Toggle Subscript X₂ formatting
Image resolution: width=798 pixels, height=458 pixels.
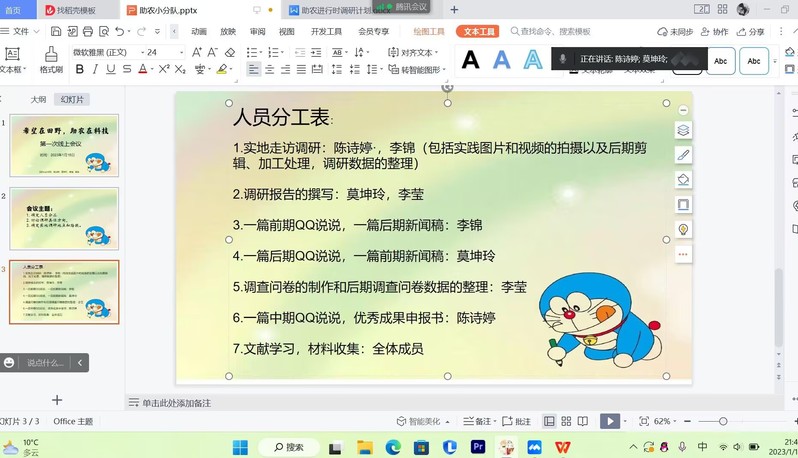click(180, 69)
